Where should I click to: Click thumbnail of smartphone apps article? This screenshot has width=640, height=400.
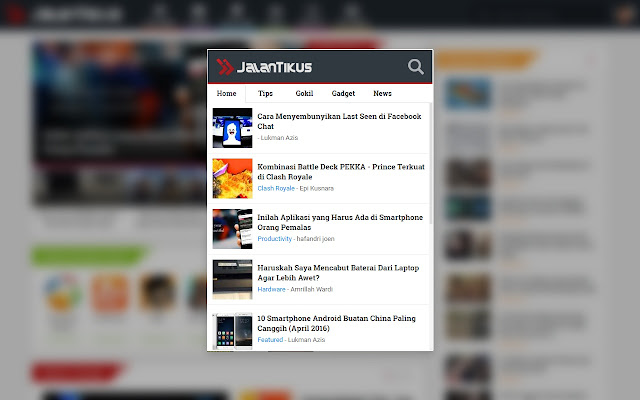click(x=232, y=229)
